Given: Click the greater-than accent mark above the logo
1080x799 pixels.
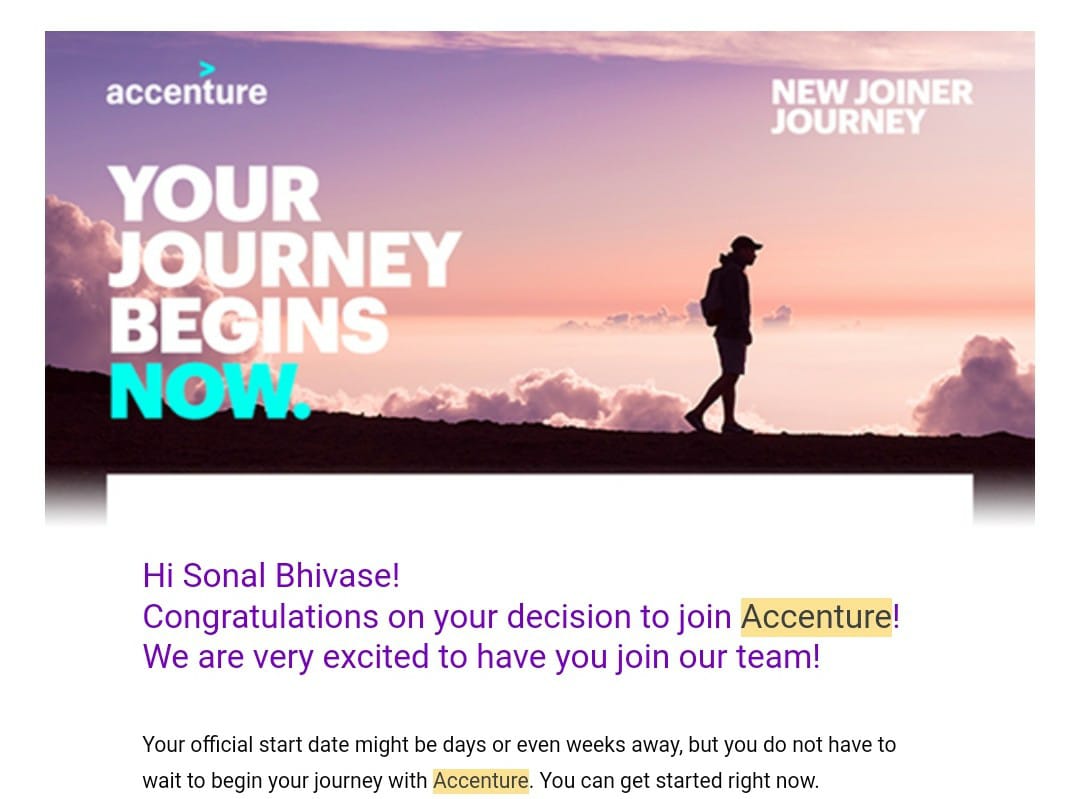Looking at the screenshot, I should pyautogui.click(x=207, y=69).
